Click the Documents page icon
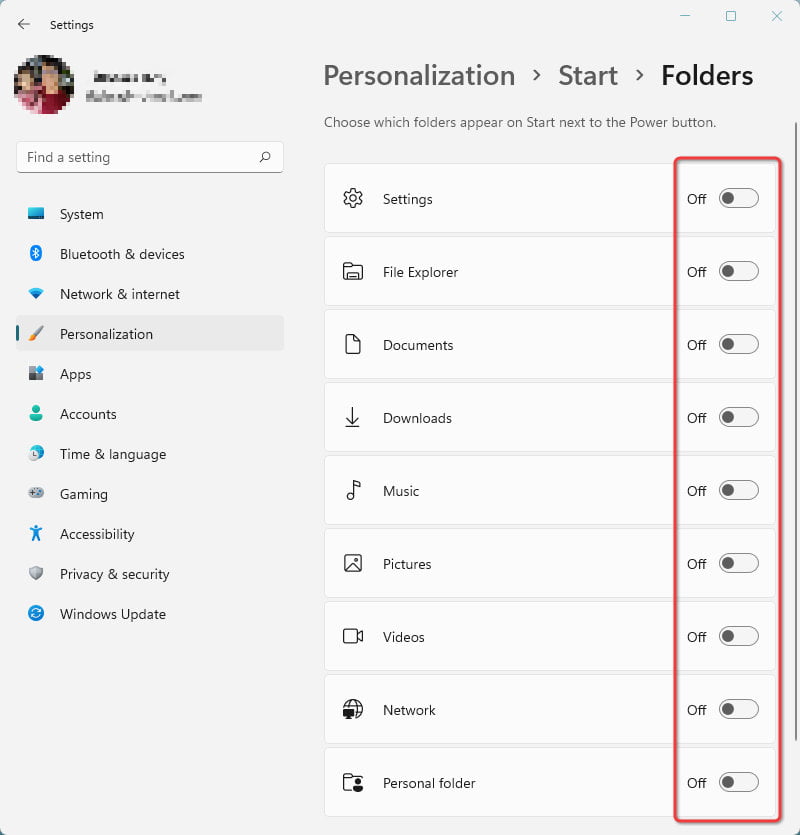This screenshot has height=835, width=800. click(x=353, y=345)
